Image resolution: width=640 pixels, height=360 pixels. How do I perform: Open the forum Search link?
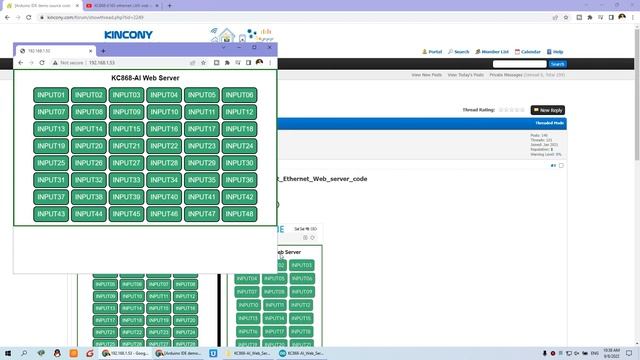[458, 52]
